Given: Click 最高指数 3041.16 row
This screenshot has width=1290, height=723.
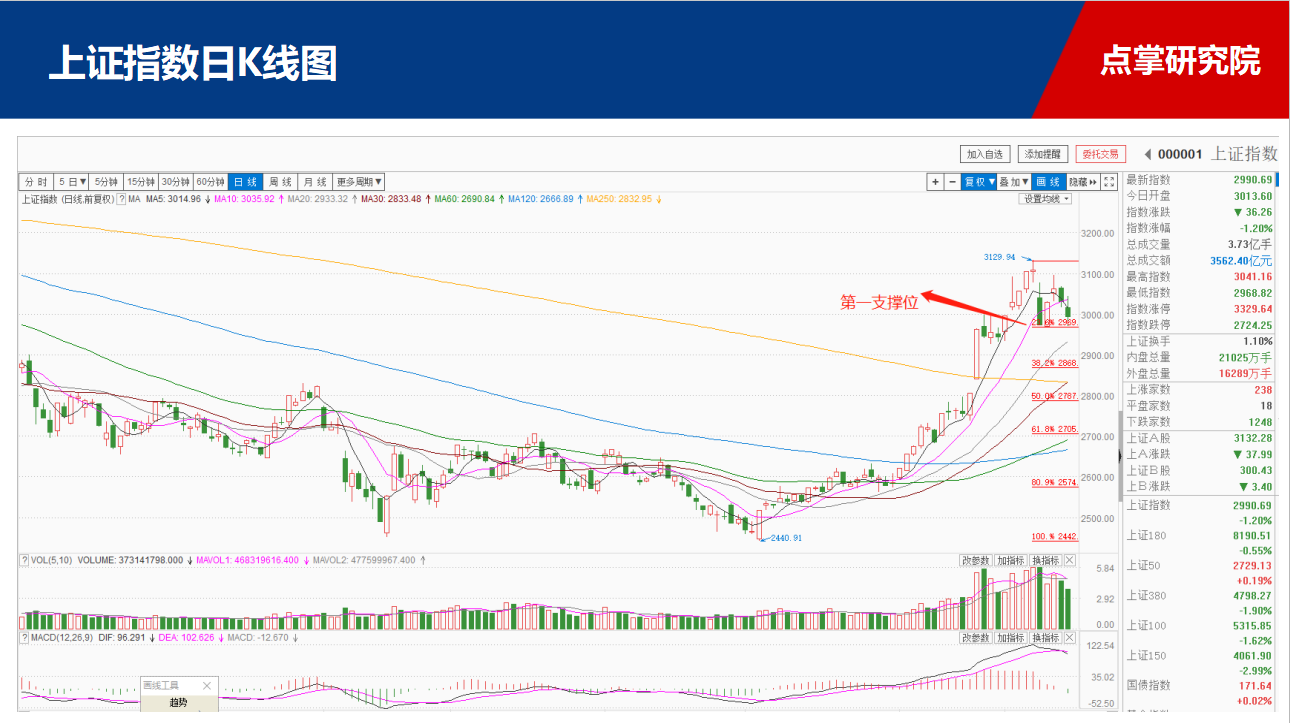Looking at the screenshot, I should coord(1199,276).
